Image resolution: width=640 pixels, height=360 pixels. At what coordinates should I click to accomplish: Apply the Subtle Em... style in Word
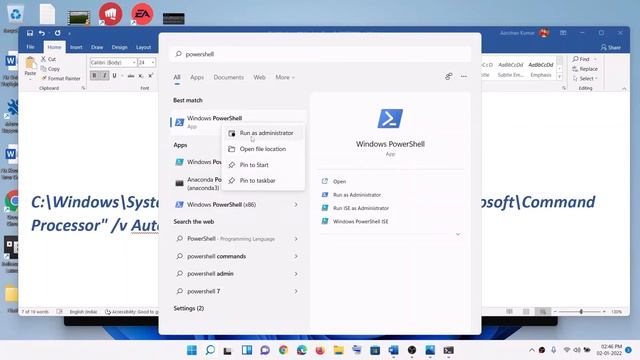(x=510, y=69)
